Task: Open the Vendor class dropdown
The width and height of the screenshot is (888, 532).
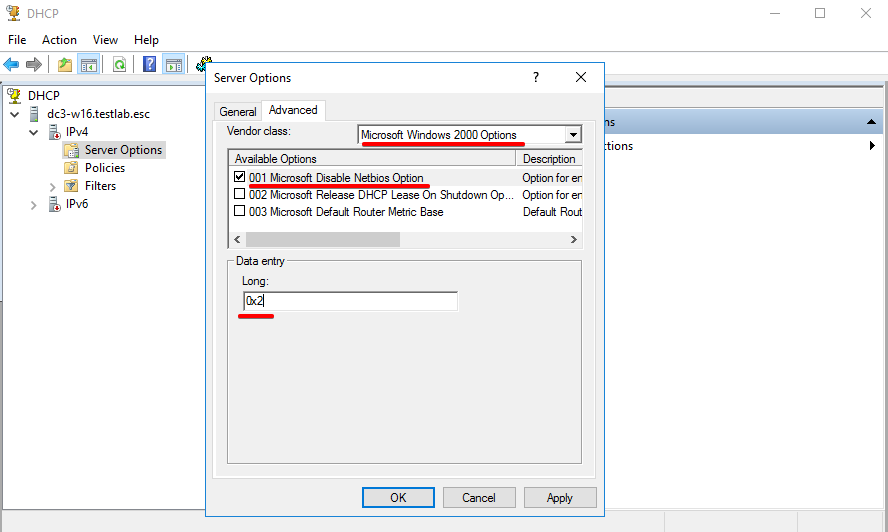Action: (x=573, y=135)
